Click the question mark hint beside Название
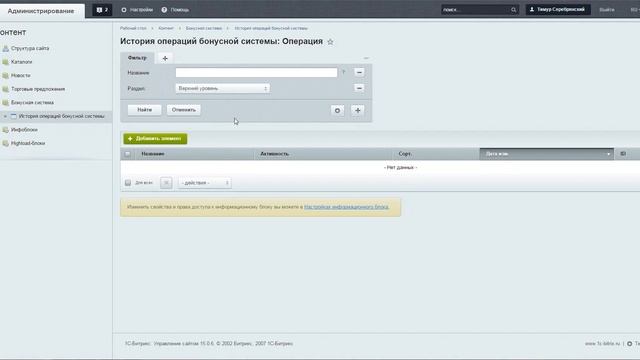Image resolution: width=640 pixels, height=360 pixels. (344, 72)
